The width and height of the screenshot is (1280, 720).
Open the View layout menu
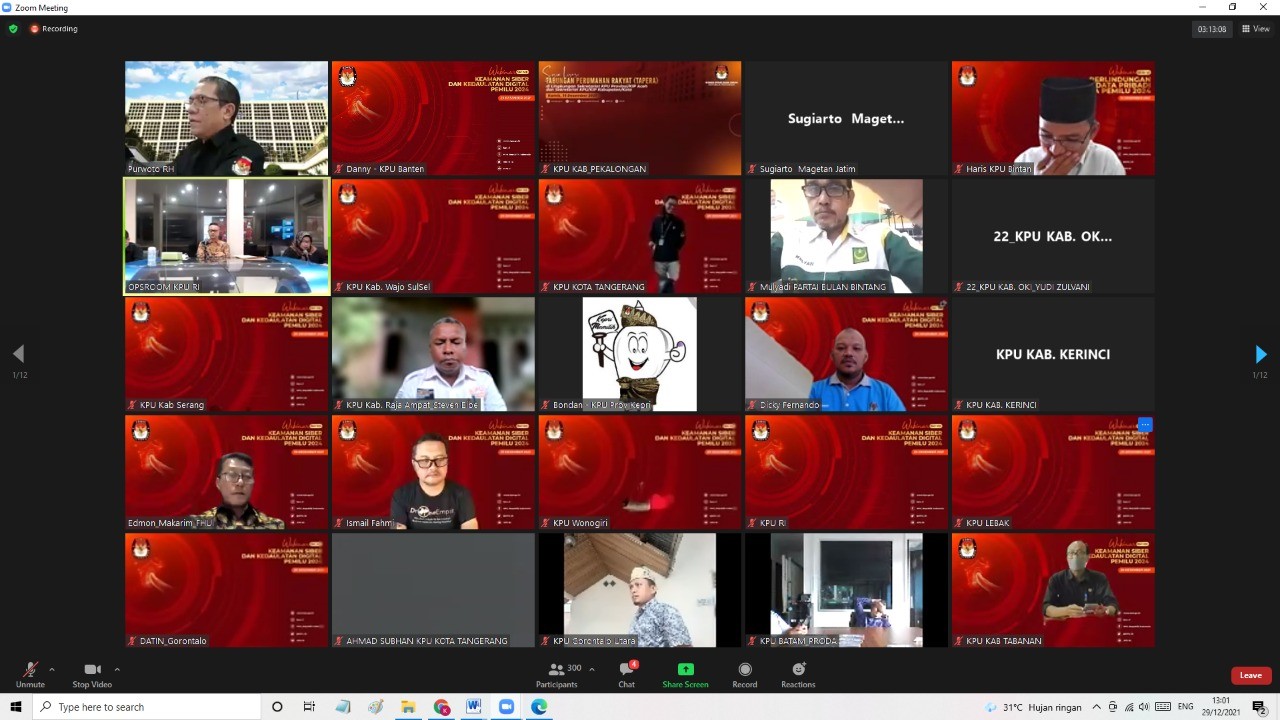tap(1256, 29)
